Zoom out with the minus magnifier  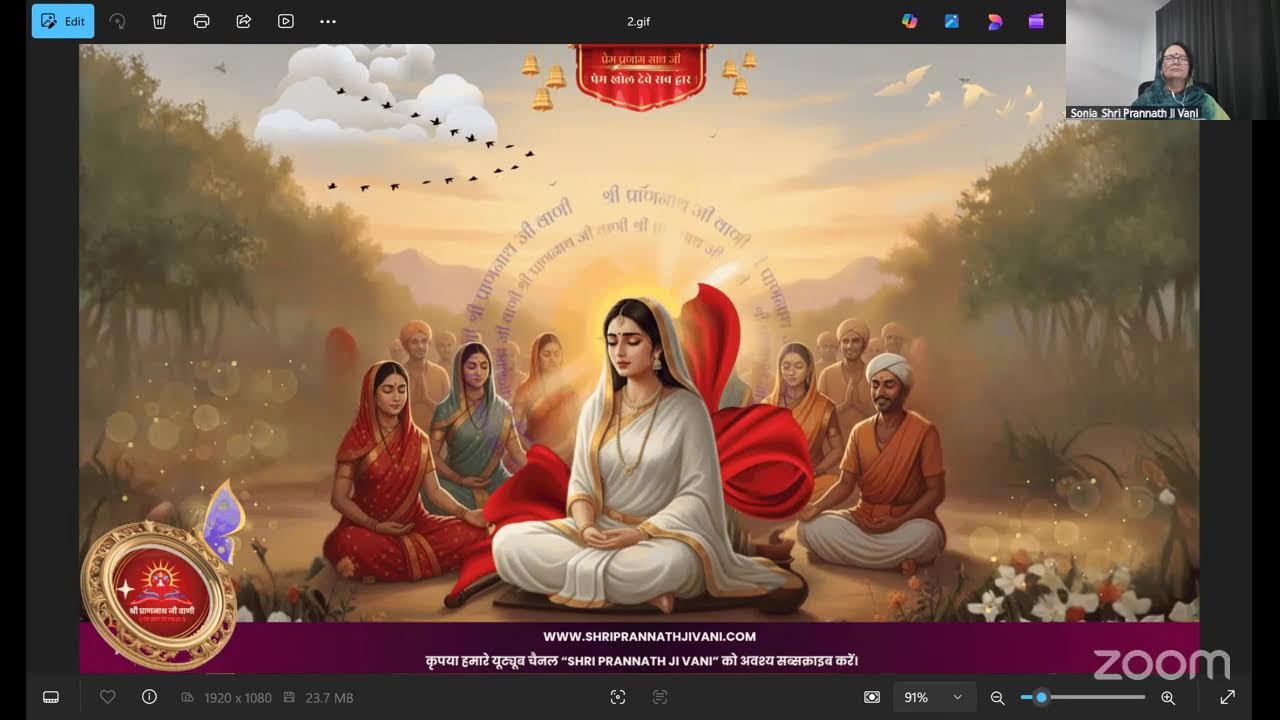tap(997, 697)
